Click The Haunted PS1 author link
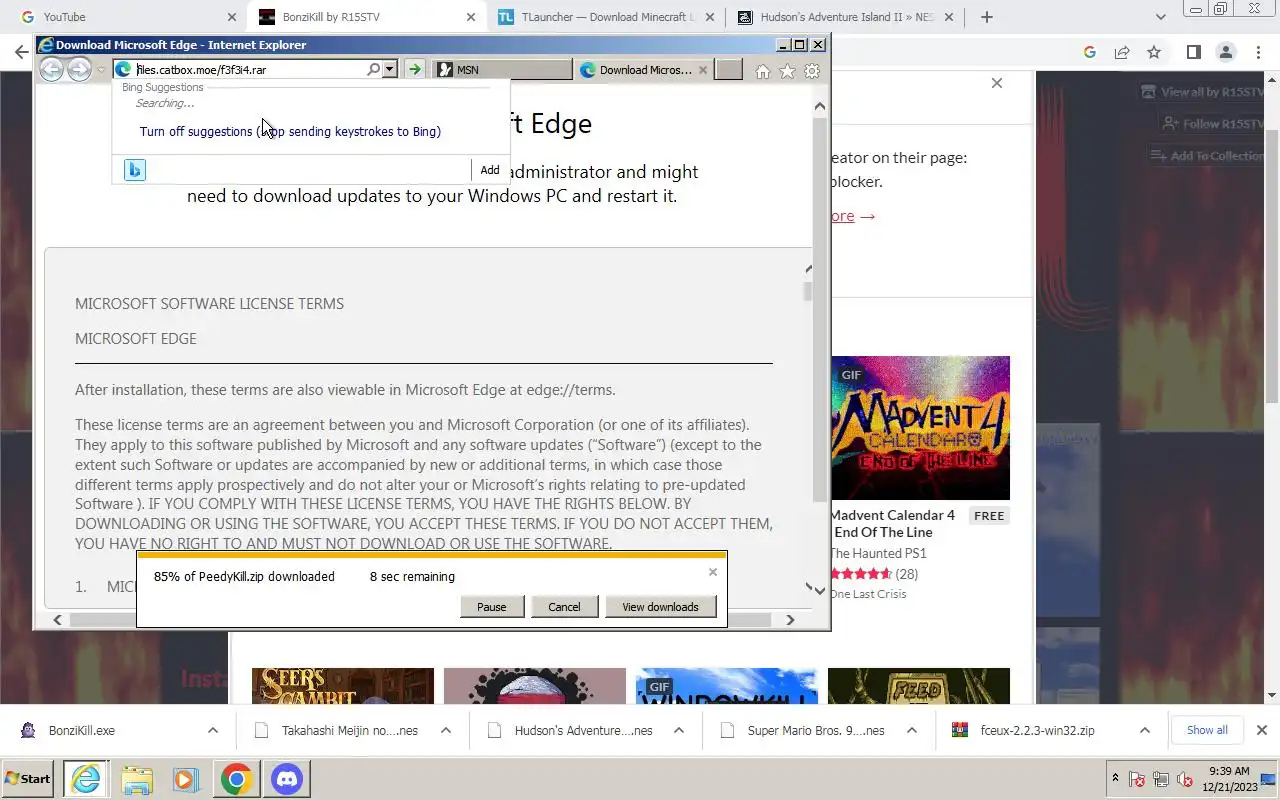 [x=878, y=553]
